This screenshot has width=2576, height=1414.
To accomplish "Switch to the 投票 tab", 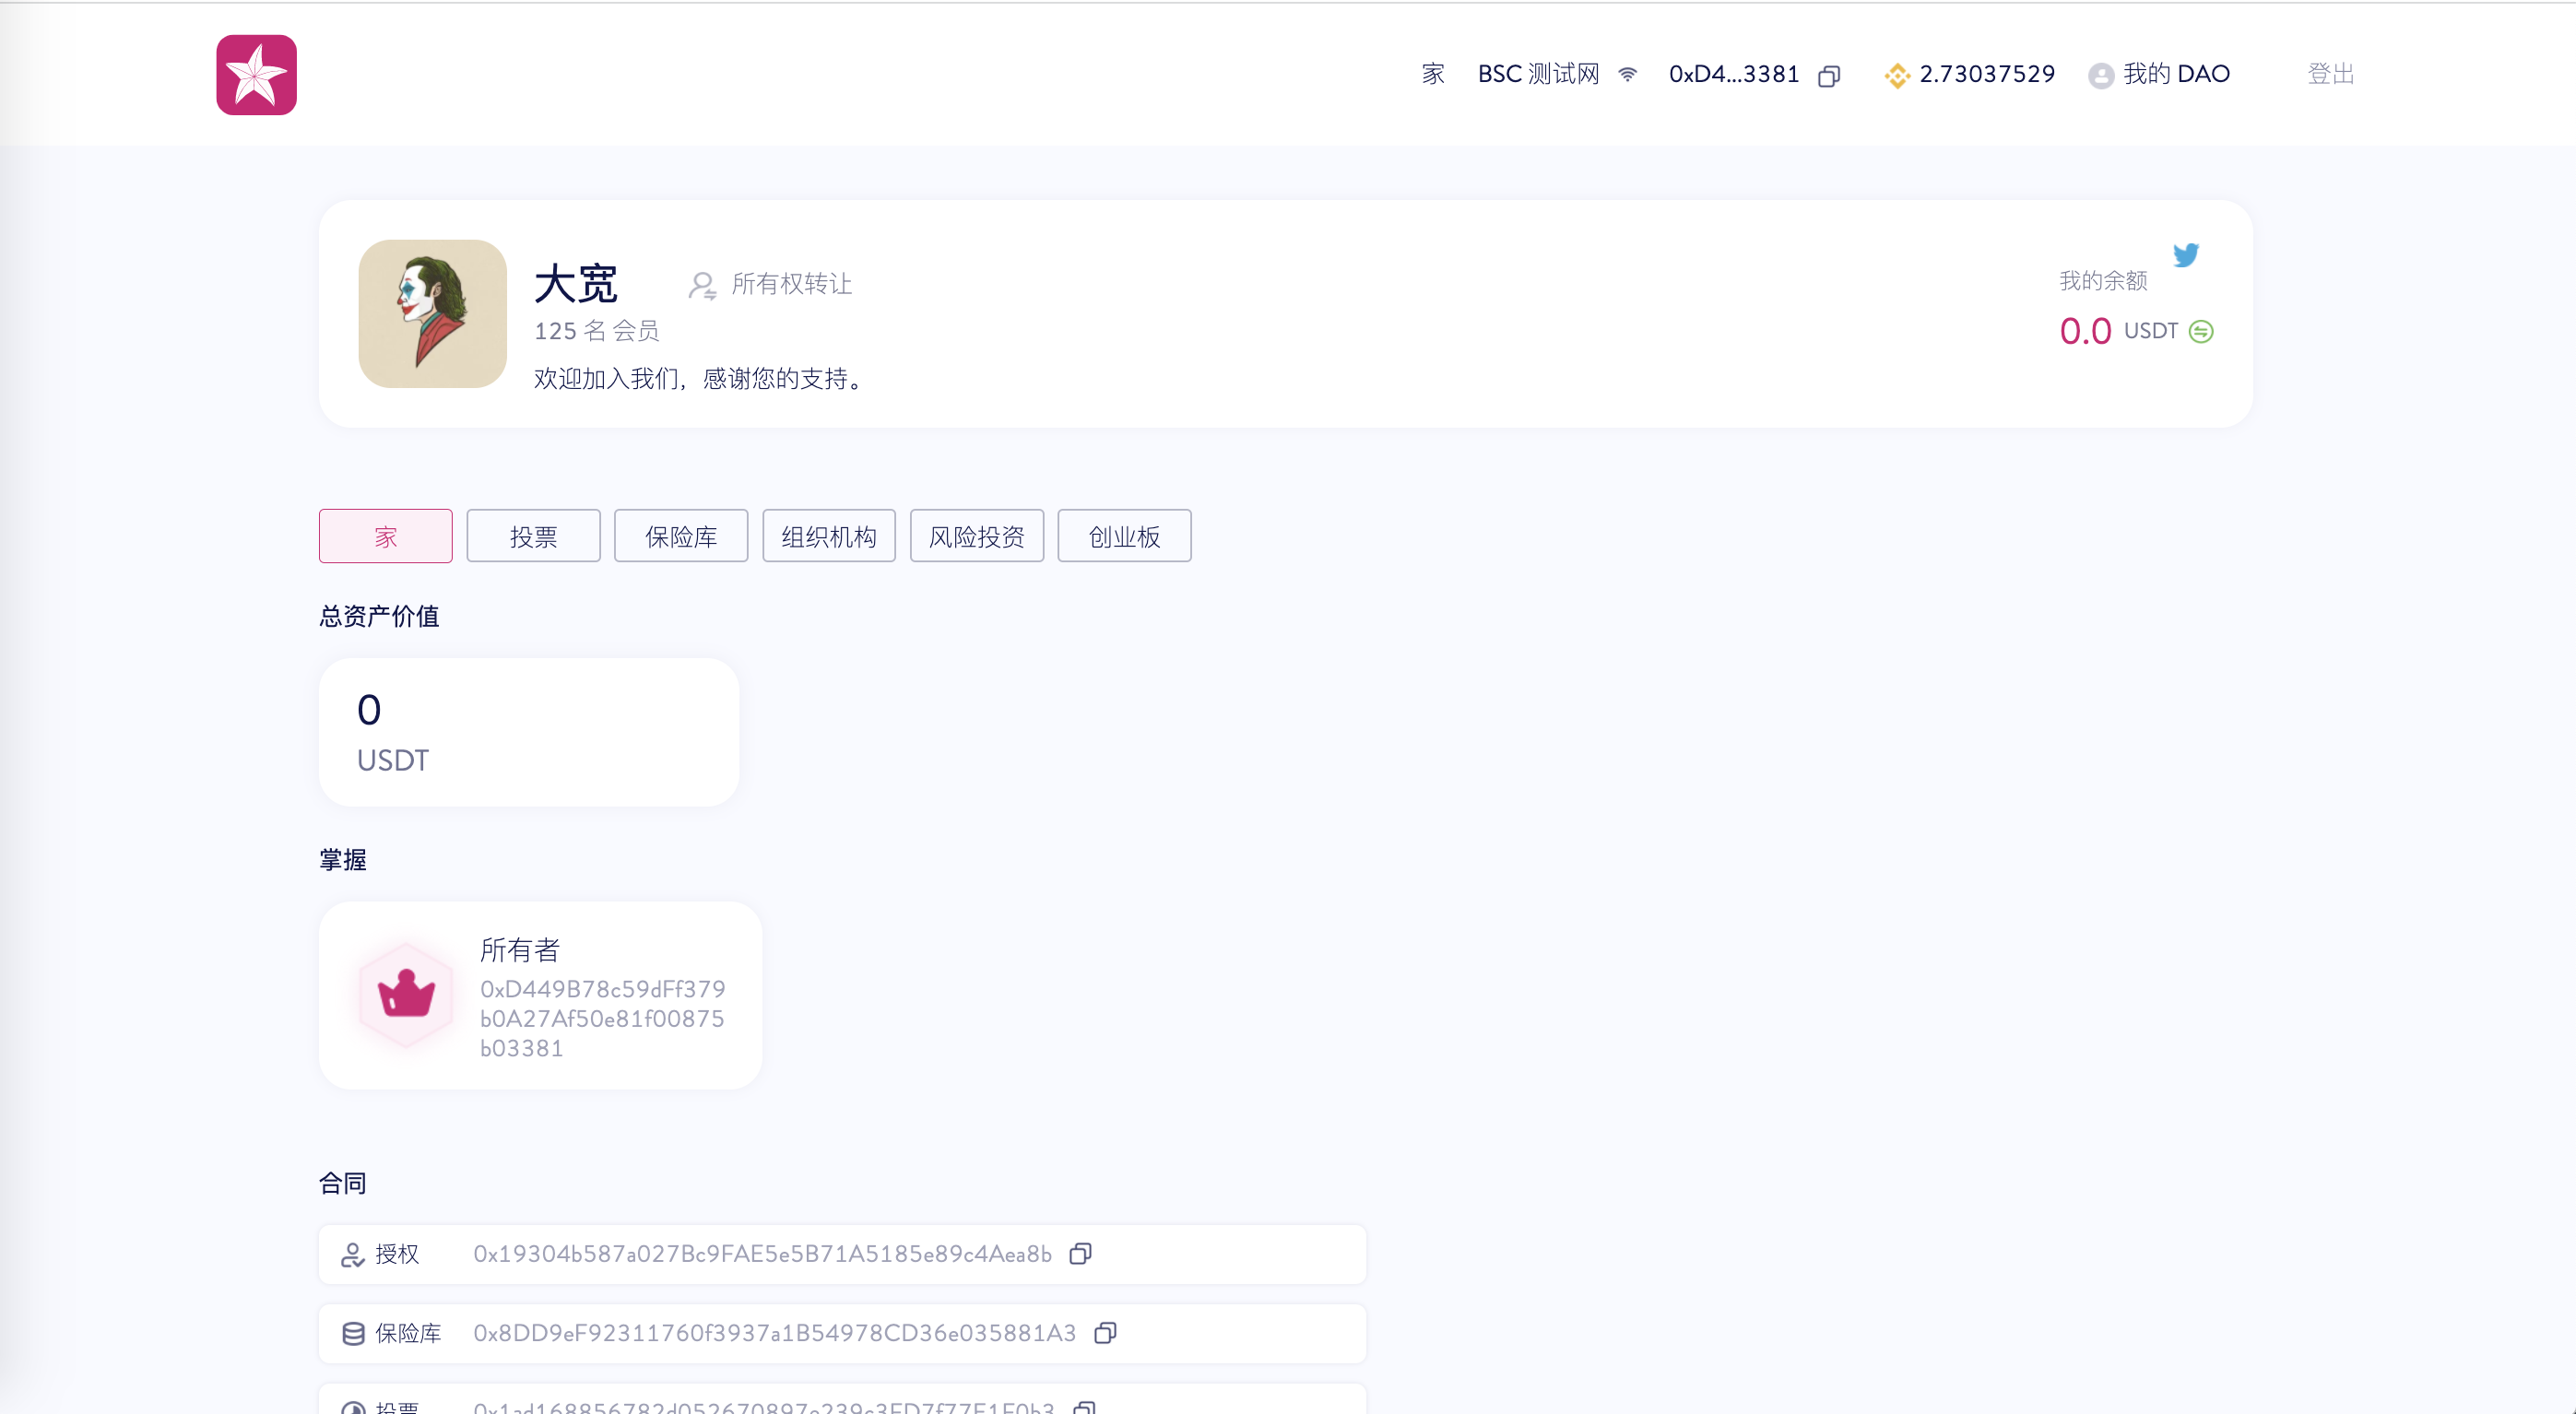I will point(533,536).
